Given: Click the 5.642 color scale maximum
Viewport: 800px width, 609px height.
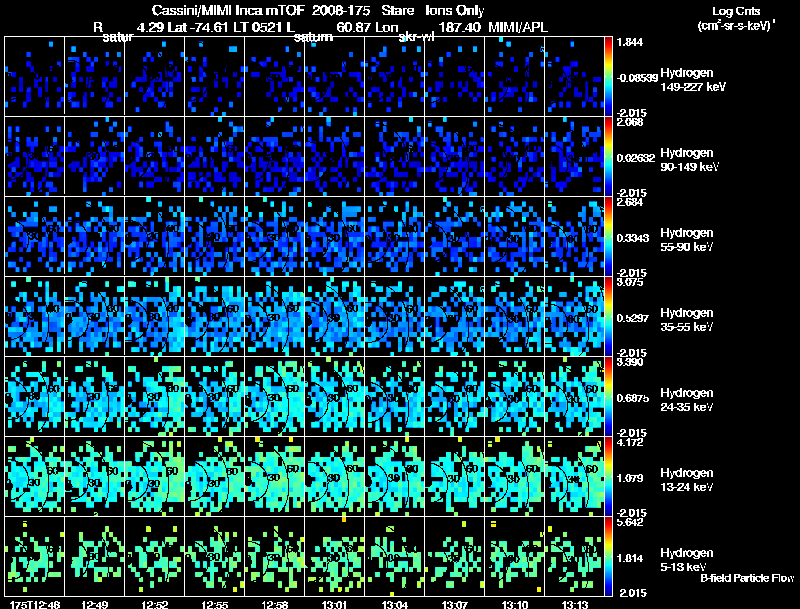Looking at the screenshot, I should 630,522.
